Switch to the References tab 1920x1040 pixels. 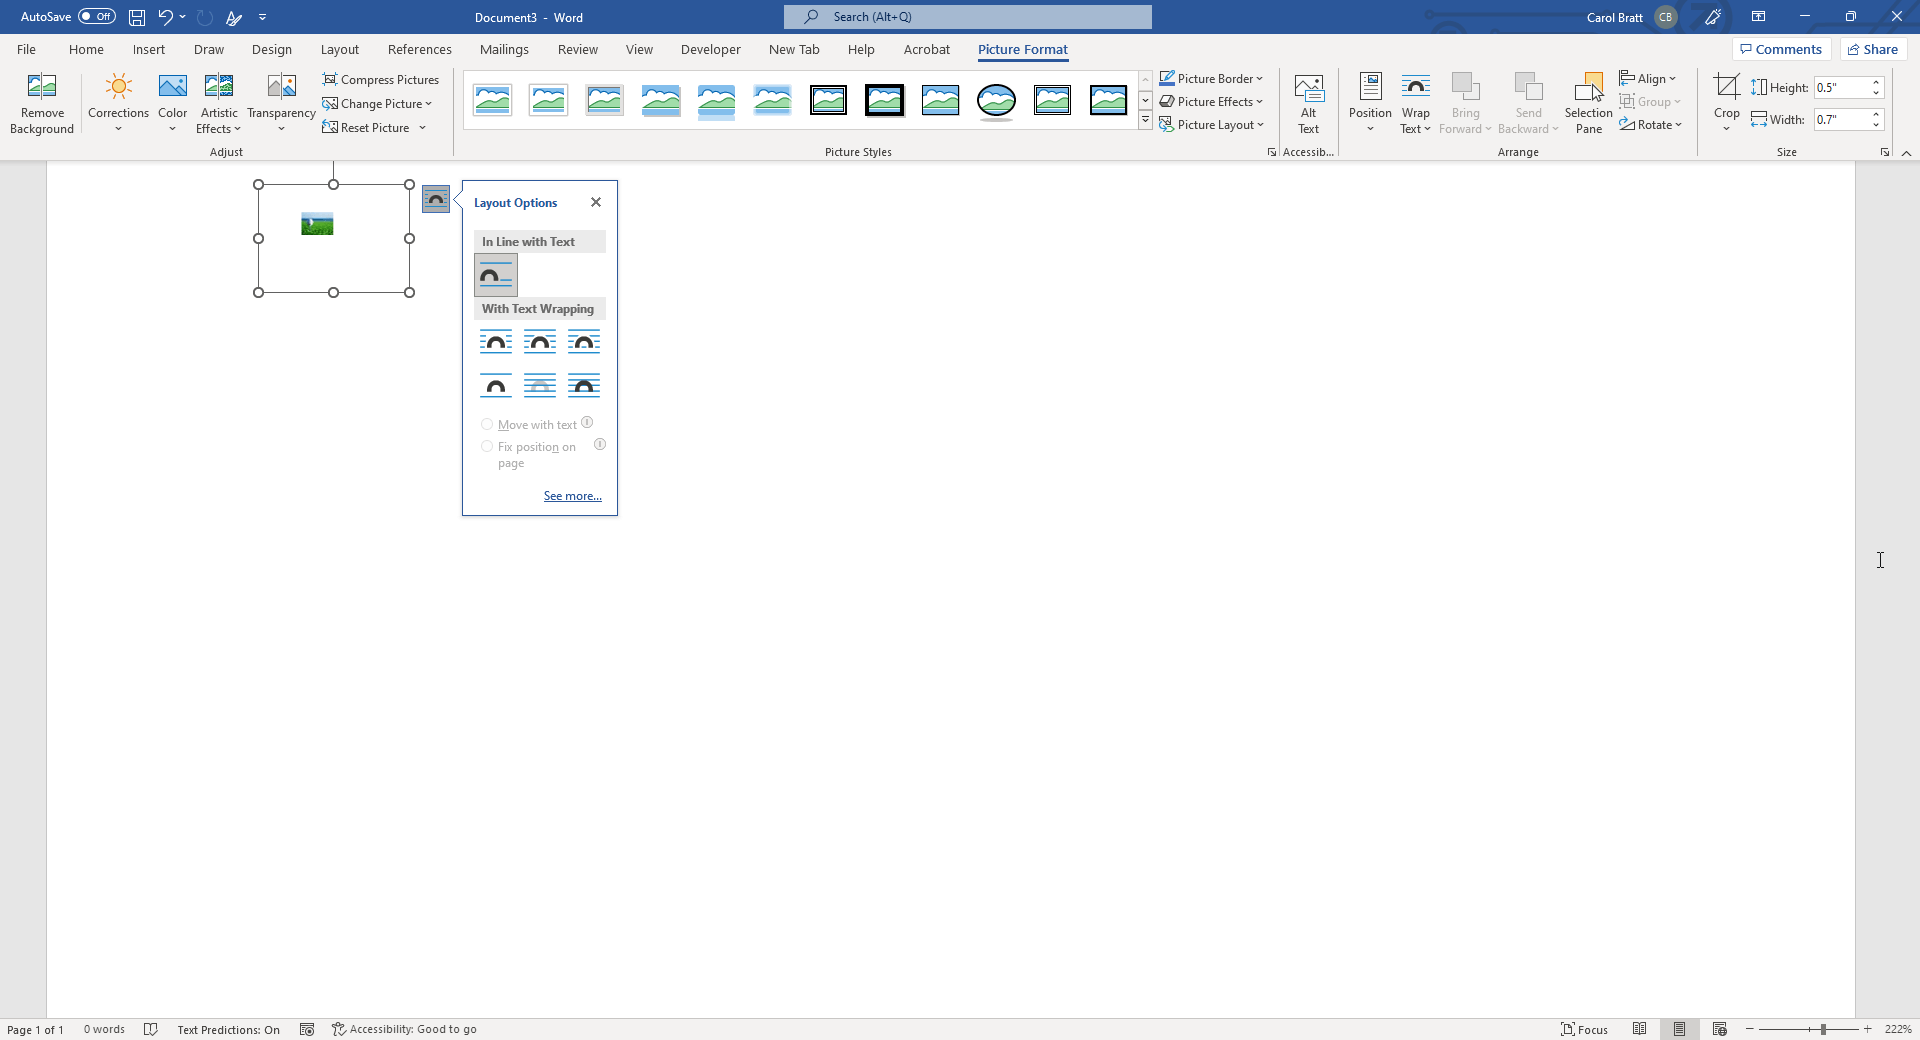(420, 49)
